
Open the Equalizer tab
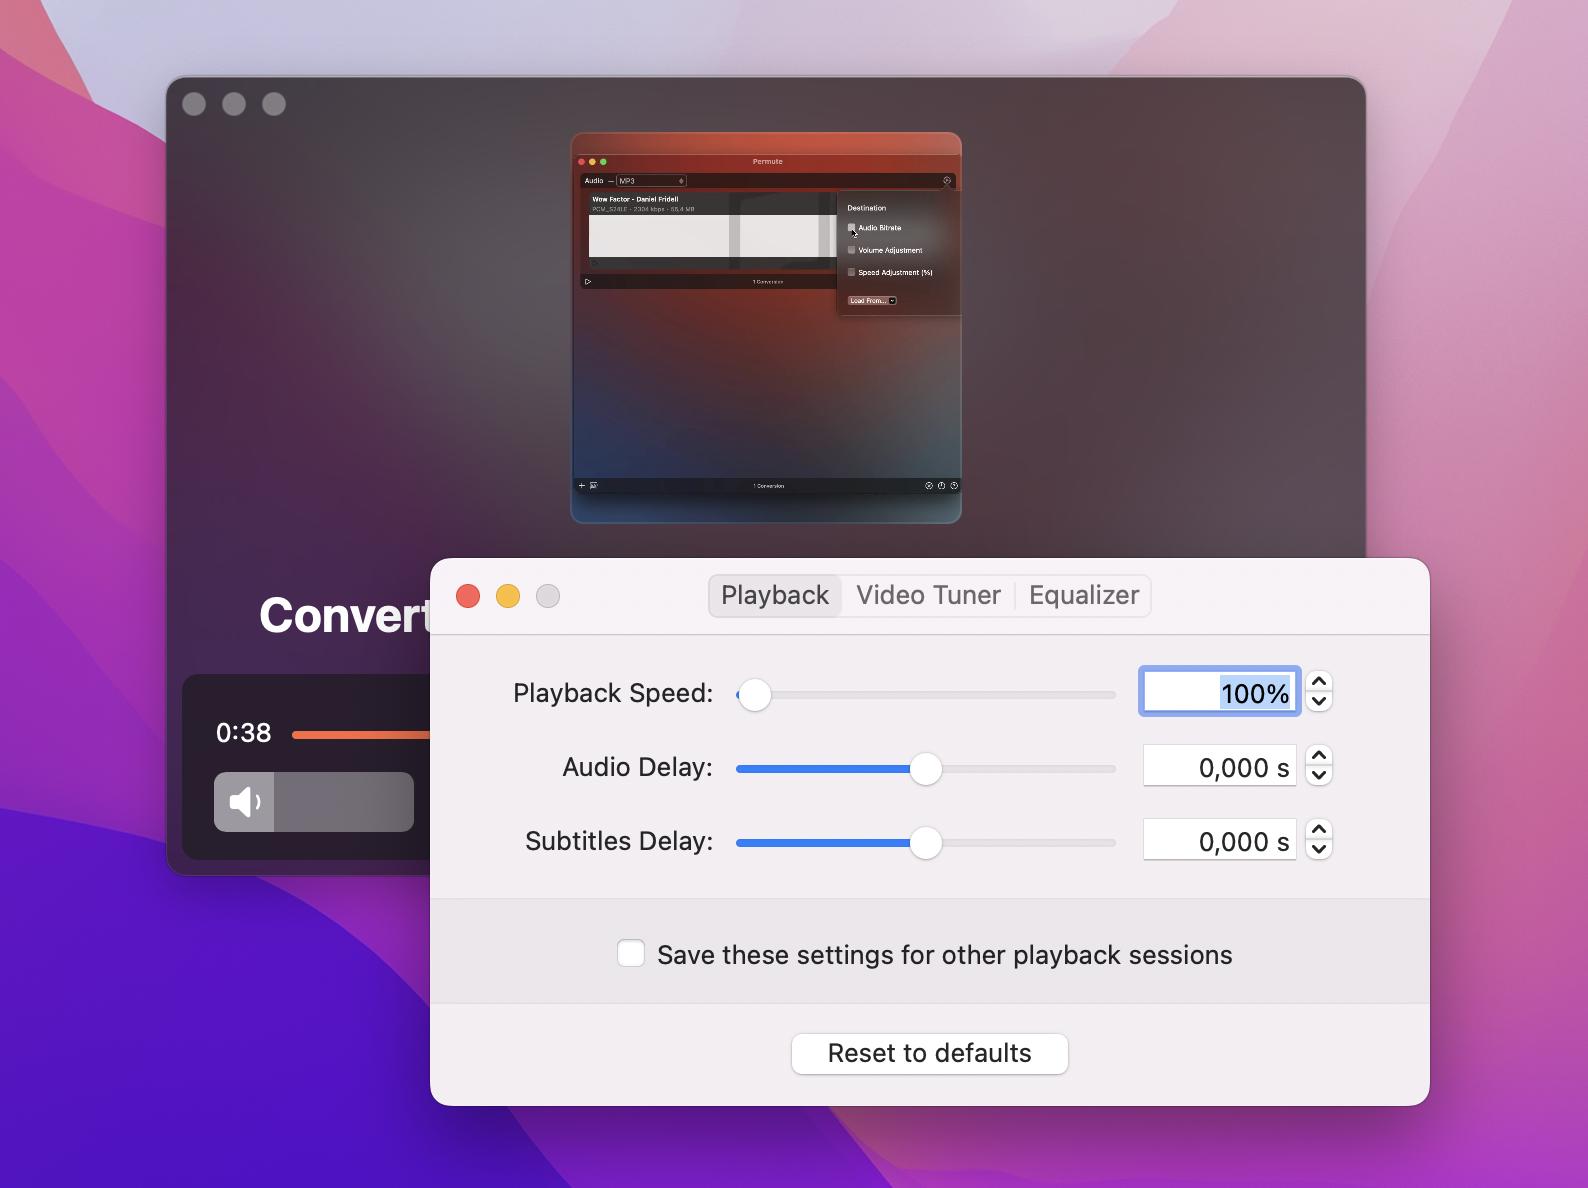(x=1084, y=596)
